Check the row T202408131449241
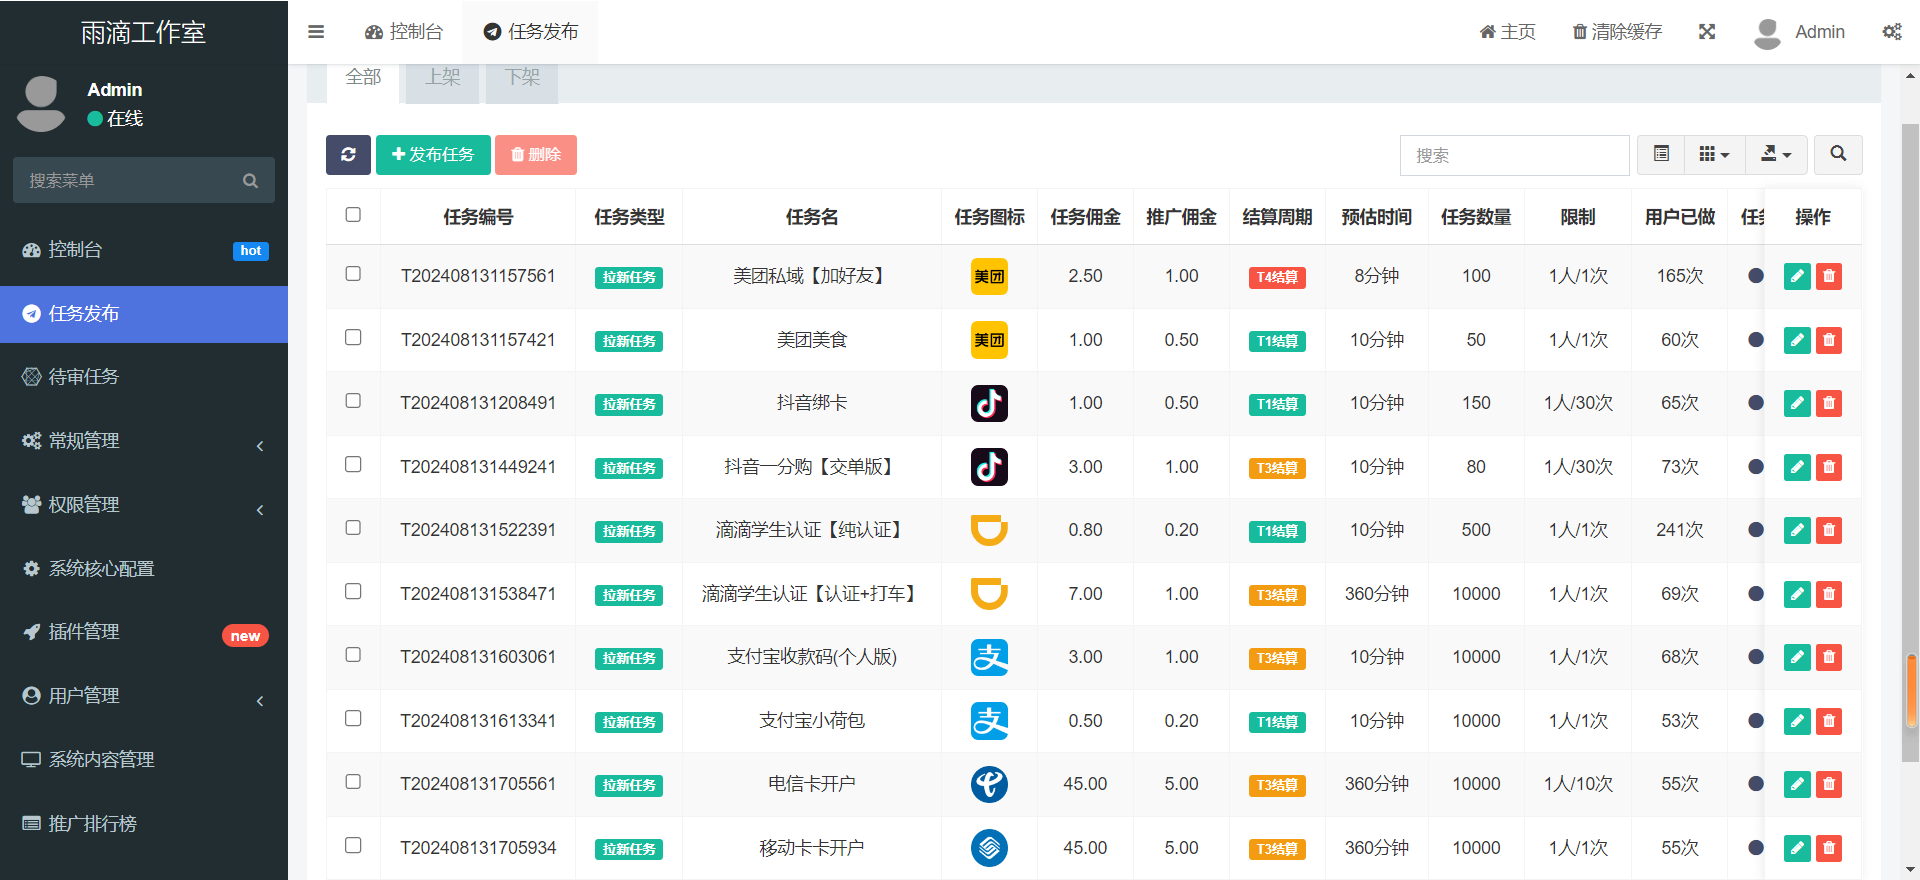 click(x=353, y=465)
